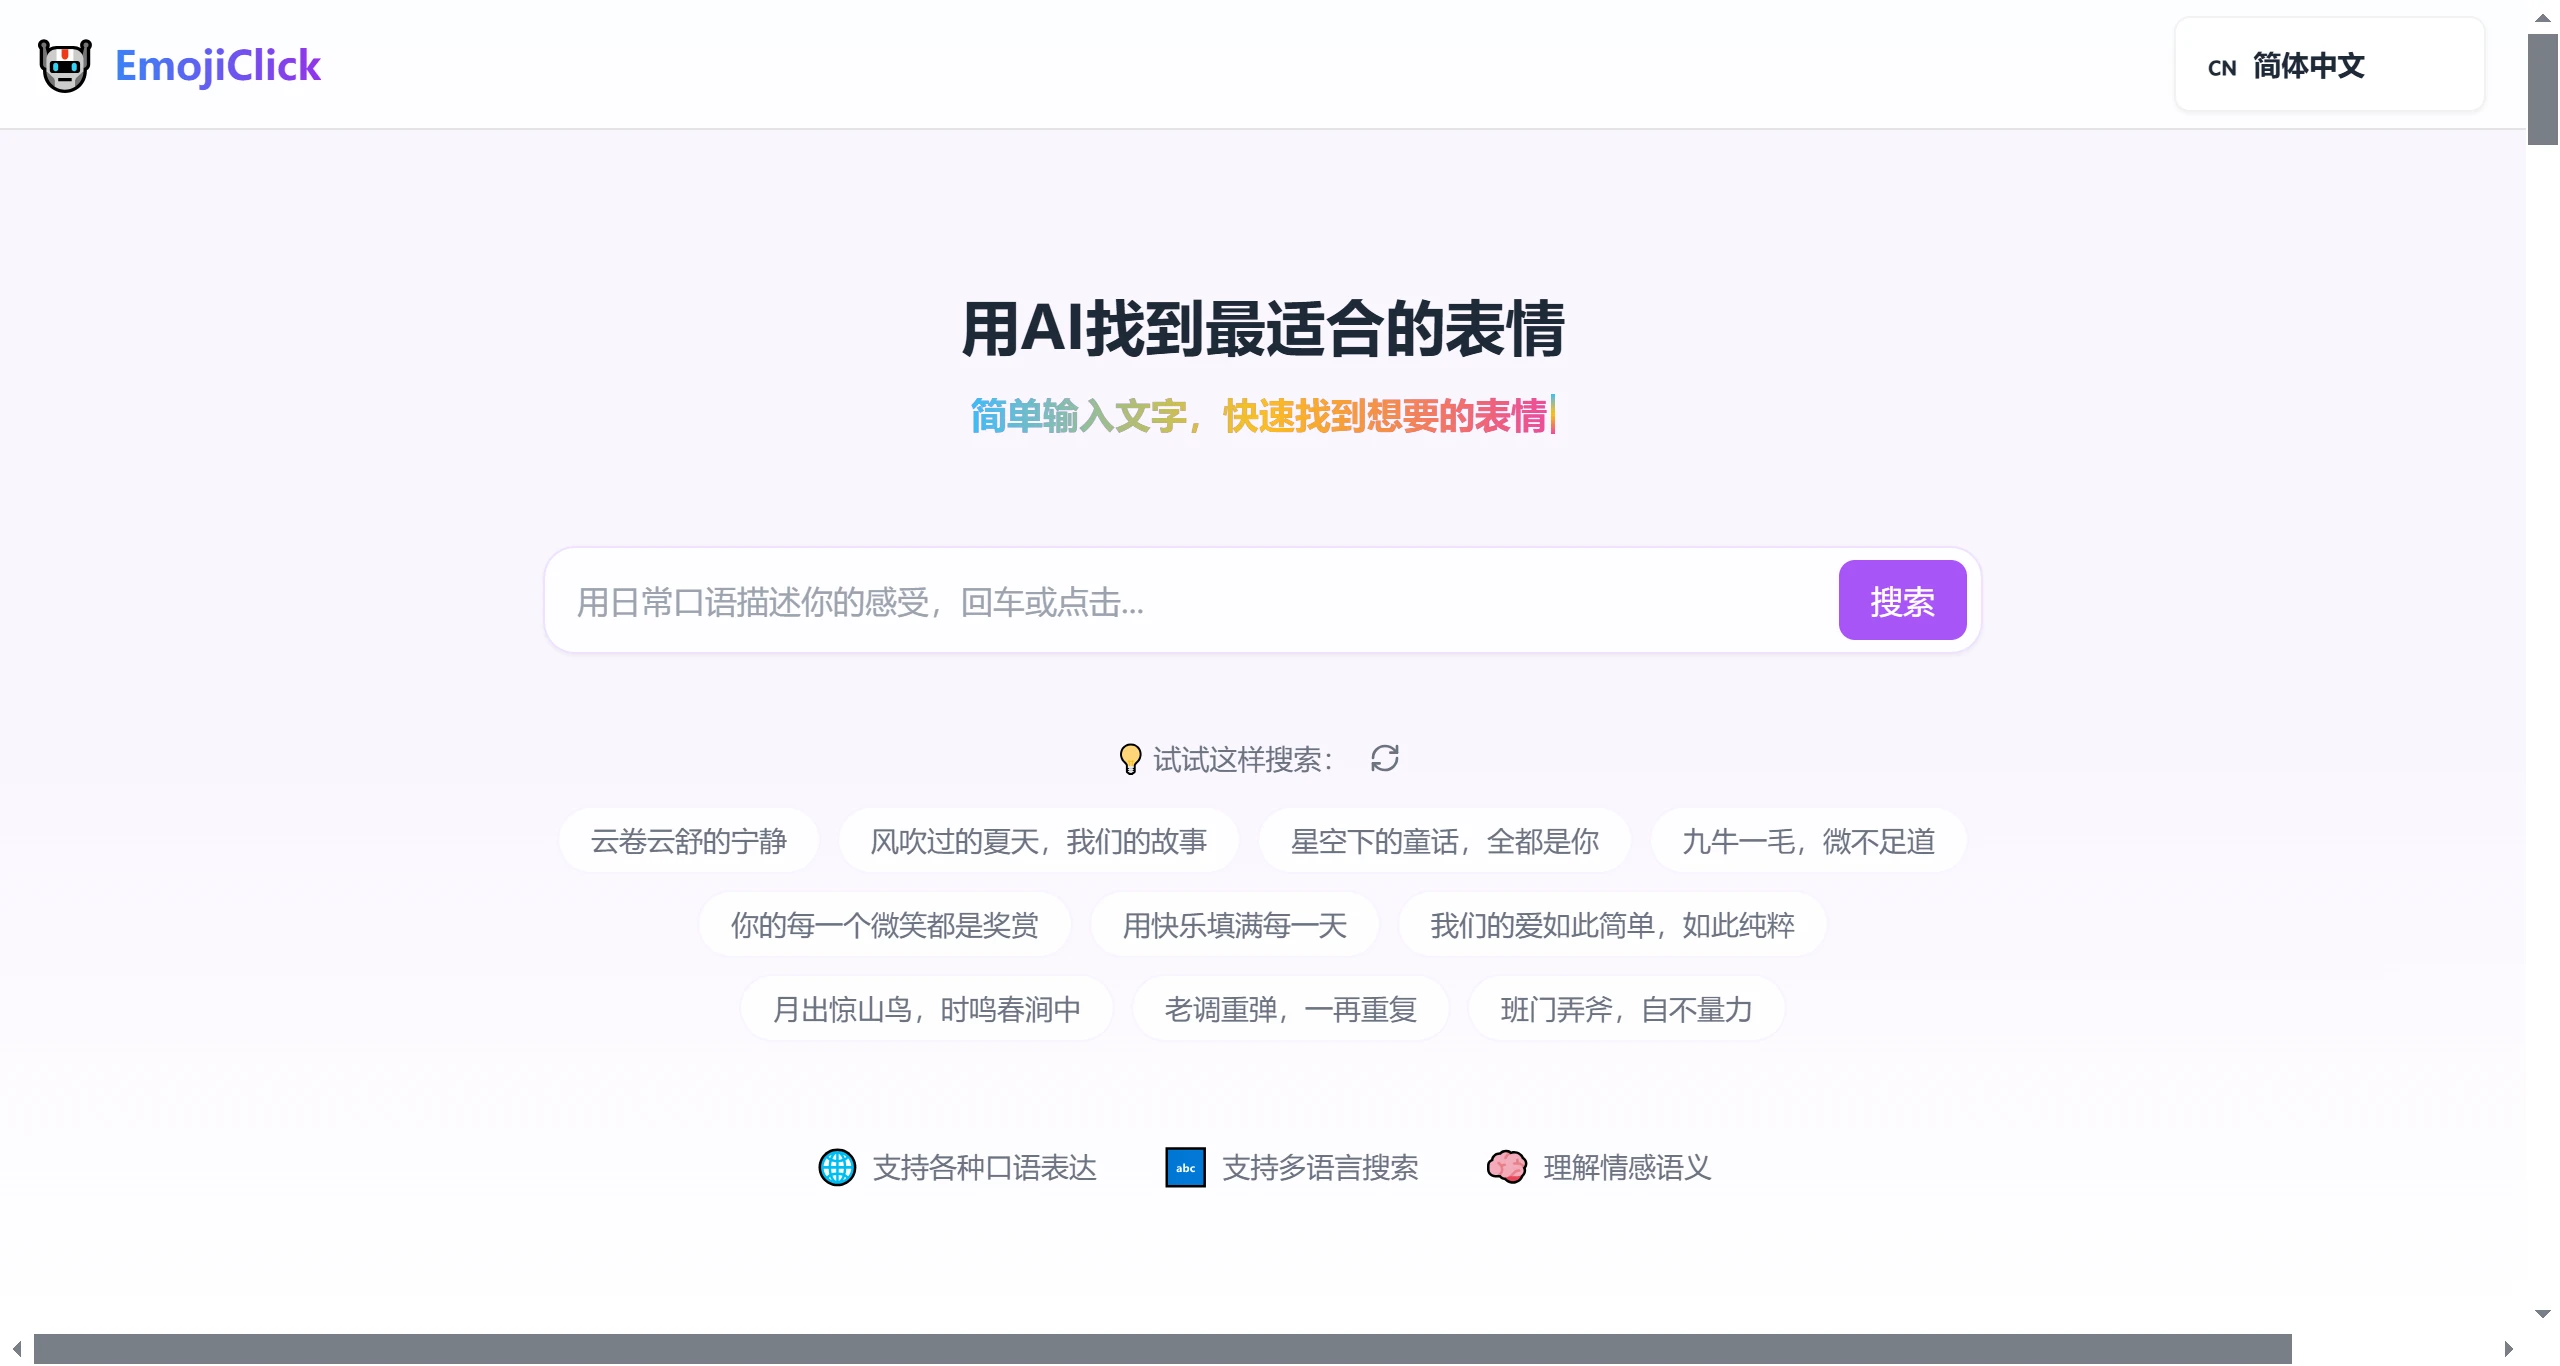Choose the 用快乐填满每一天 chip
This screenshot has width=2560, height=1366.
click(1235, 923)
